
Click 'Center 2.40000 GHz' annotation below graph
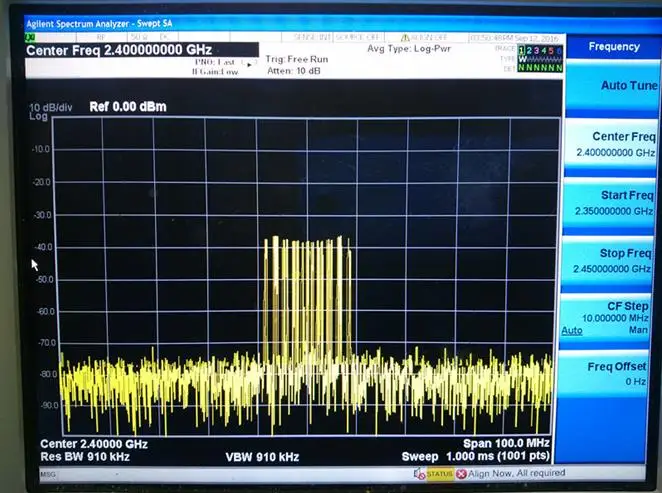[x=94, y=444]
